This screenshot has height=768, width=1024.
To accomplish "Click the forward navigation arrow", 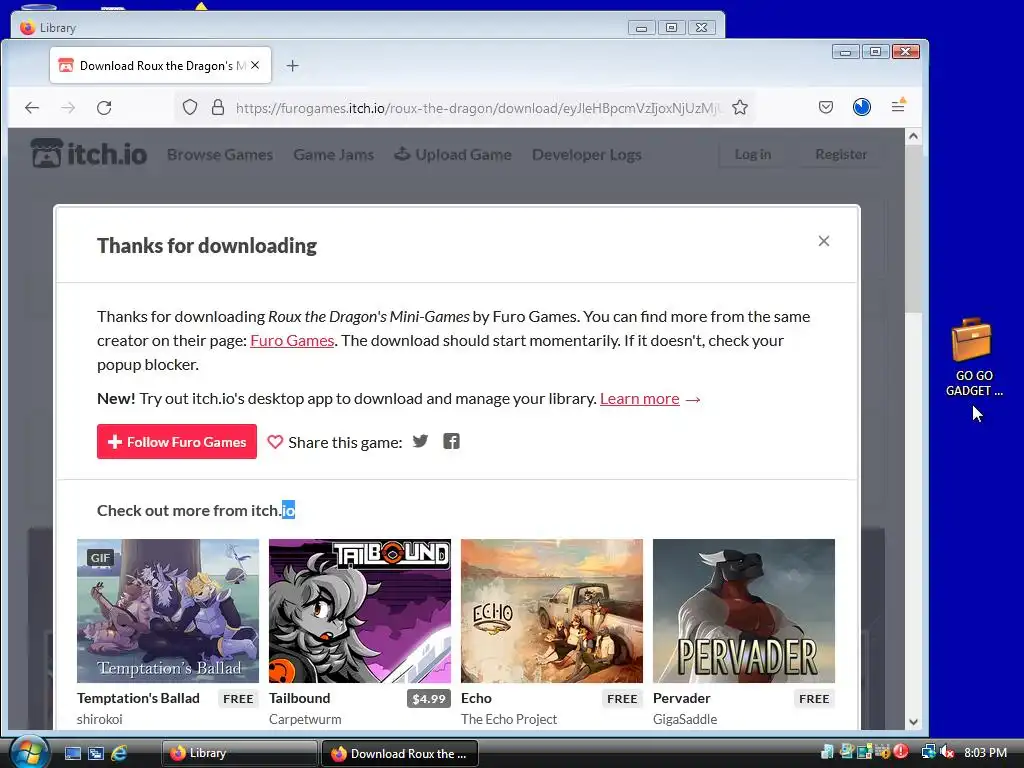I will coord(68,108).
